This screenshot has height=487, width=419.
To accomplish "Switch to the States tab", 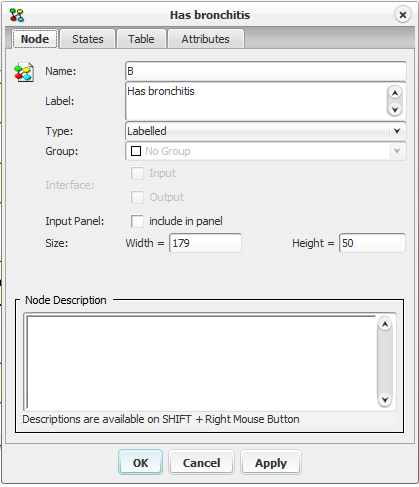I will 88,39.
